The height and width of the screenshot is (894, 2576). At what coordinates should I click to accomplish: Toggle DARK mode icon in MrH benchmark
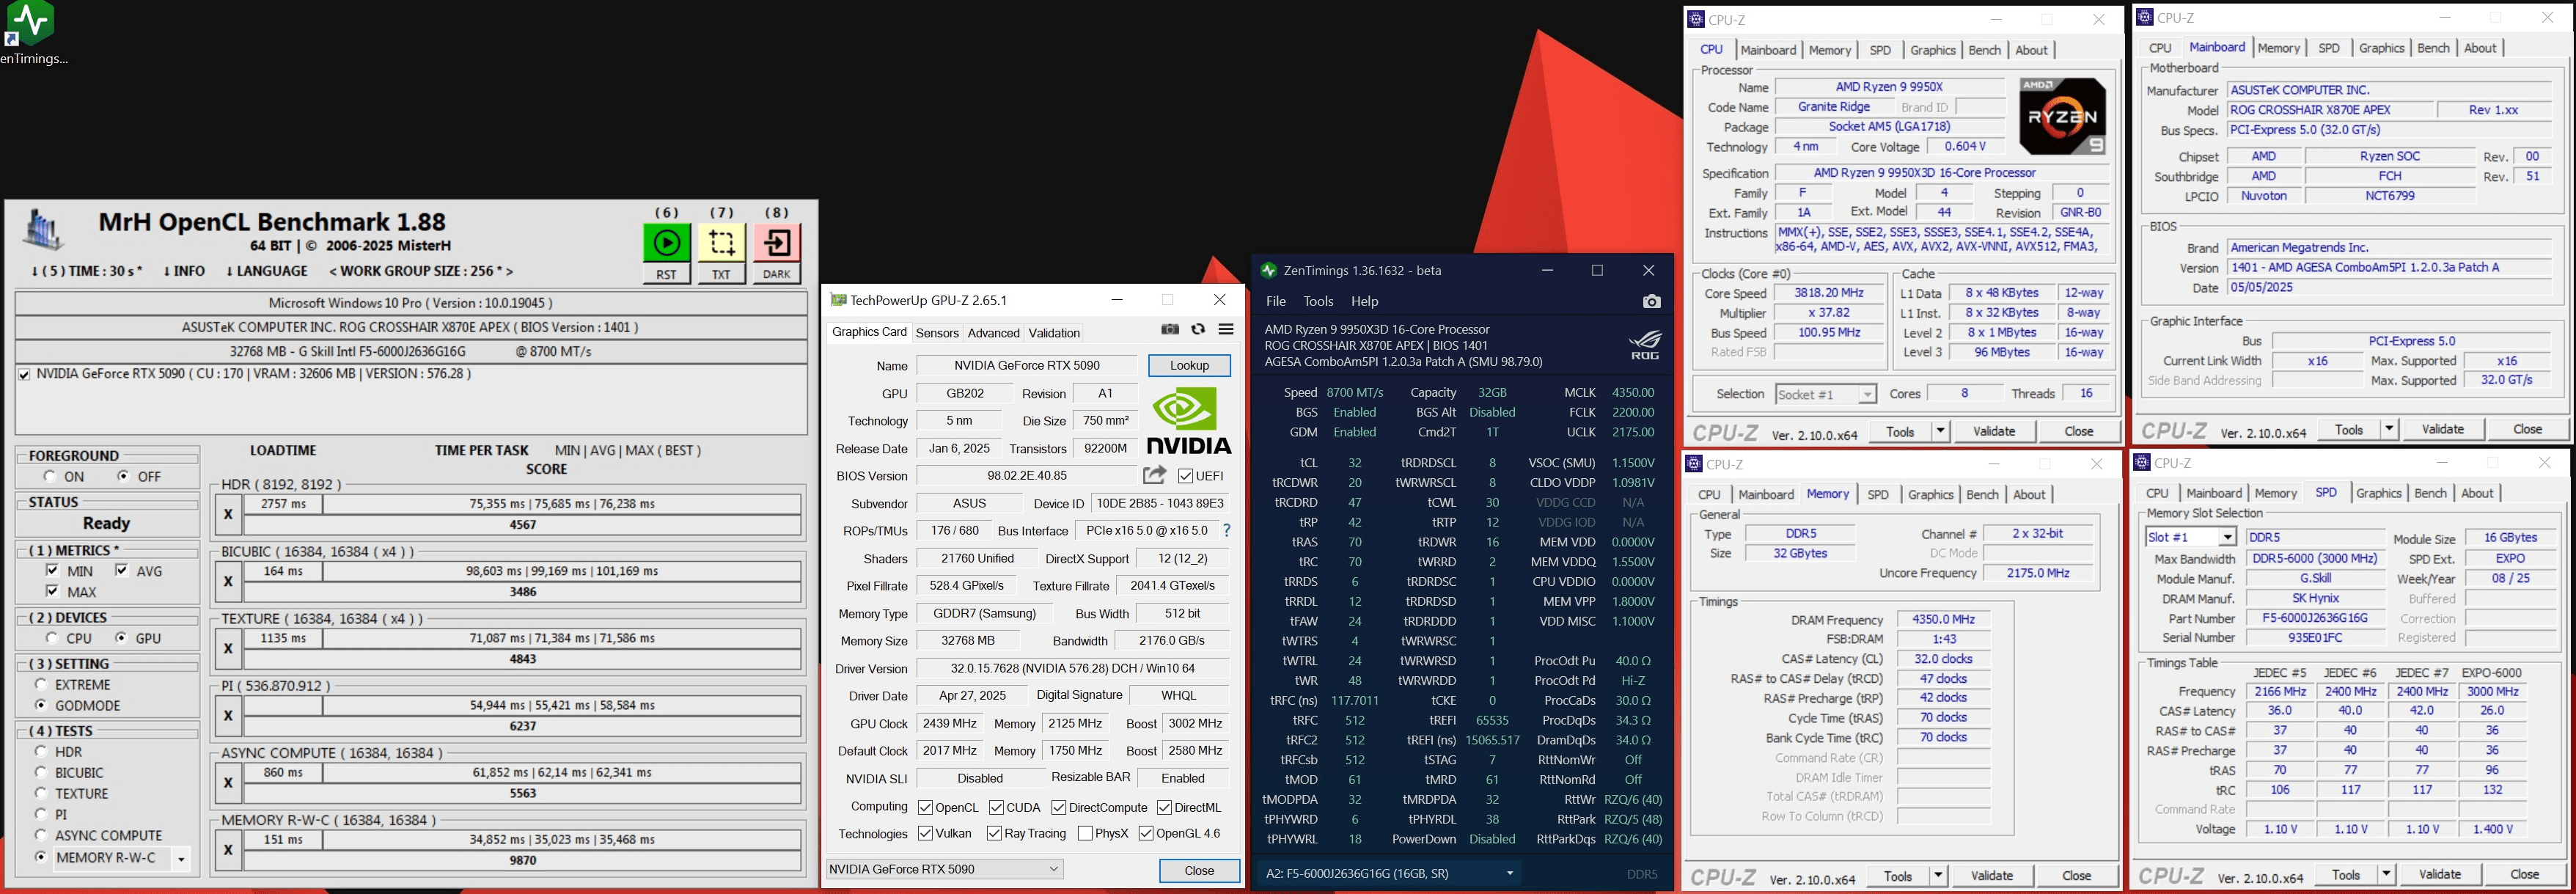(x=776, y=243)
